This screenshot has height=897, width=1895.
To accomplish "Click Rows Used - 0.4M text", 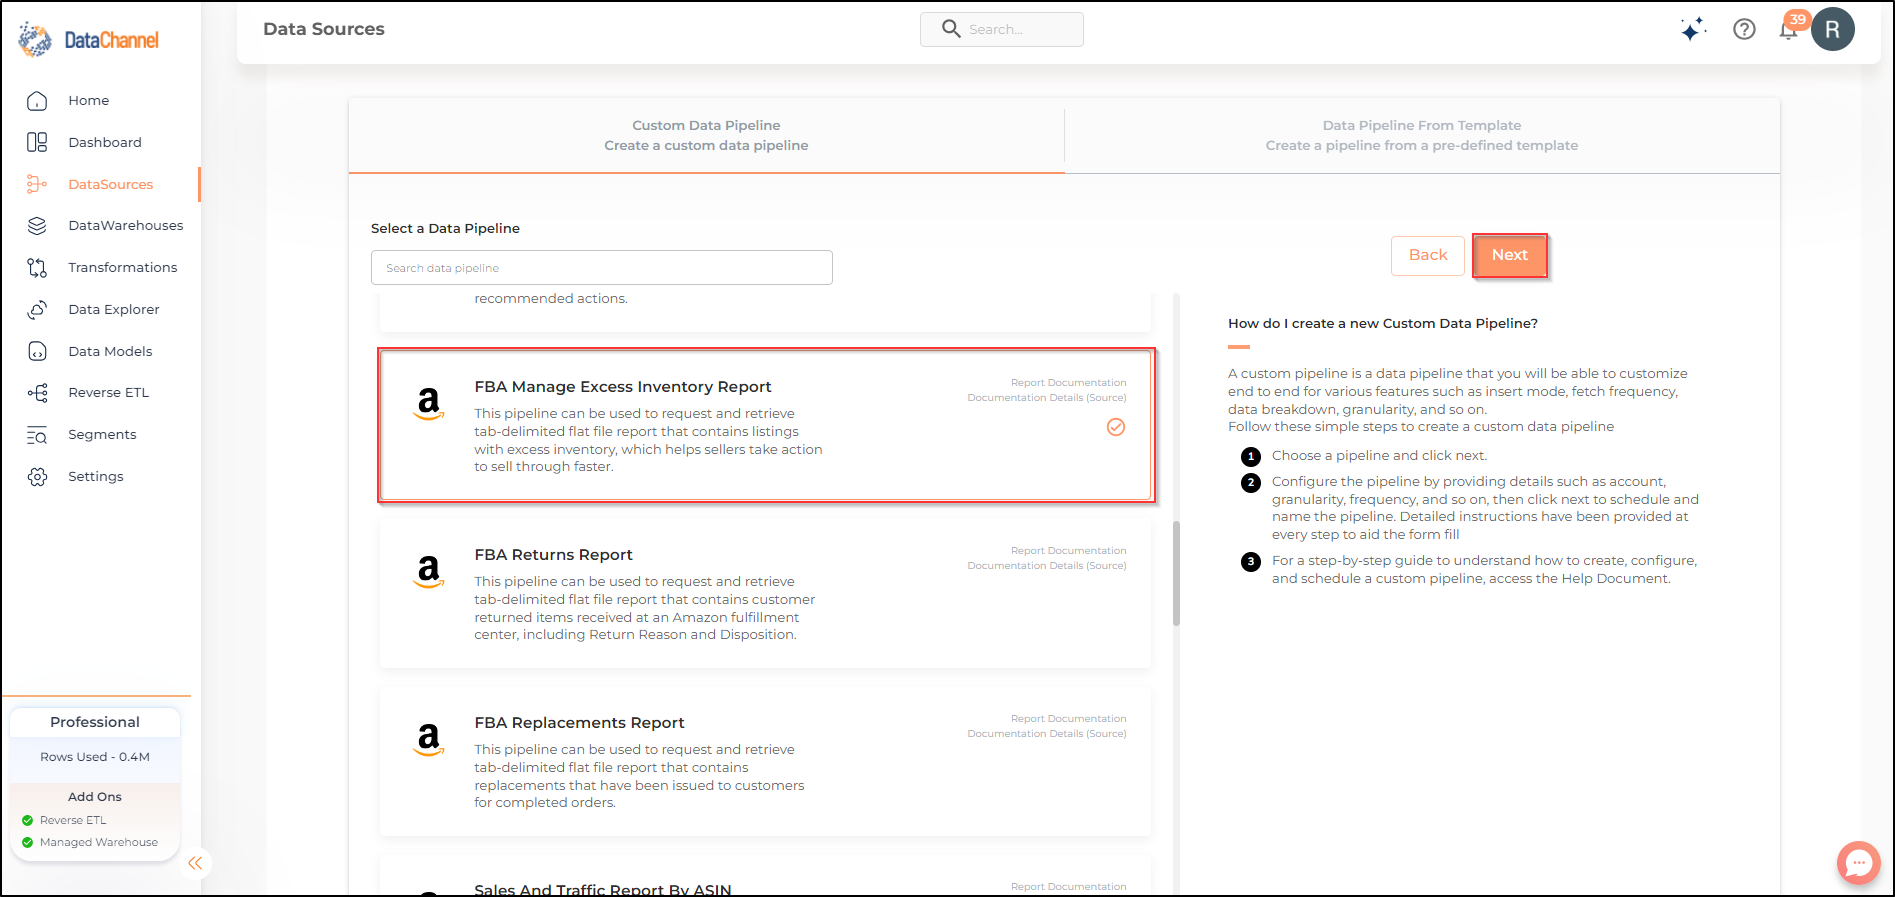I will 95,757.
